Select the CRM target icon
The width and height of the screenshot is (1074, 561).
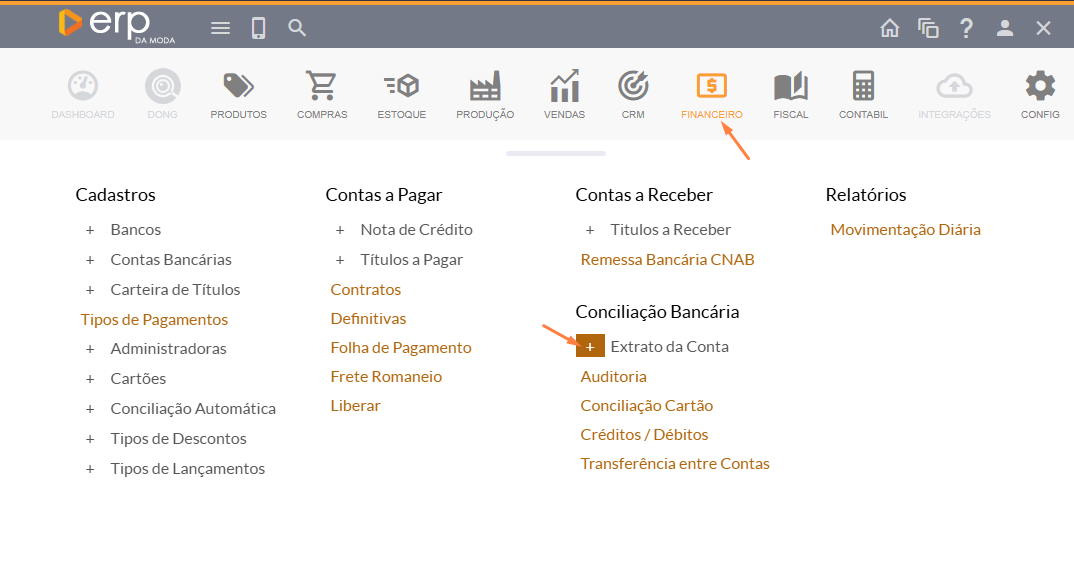[x=633, y=88]
